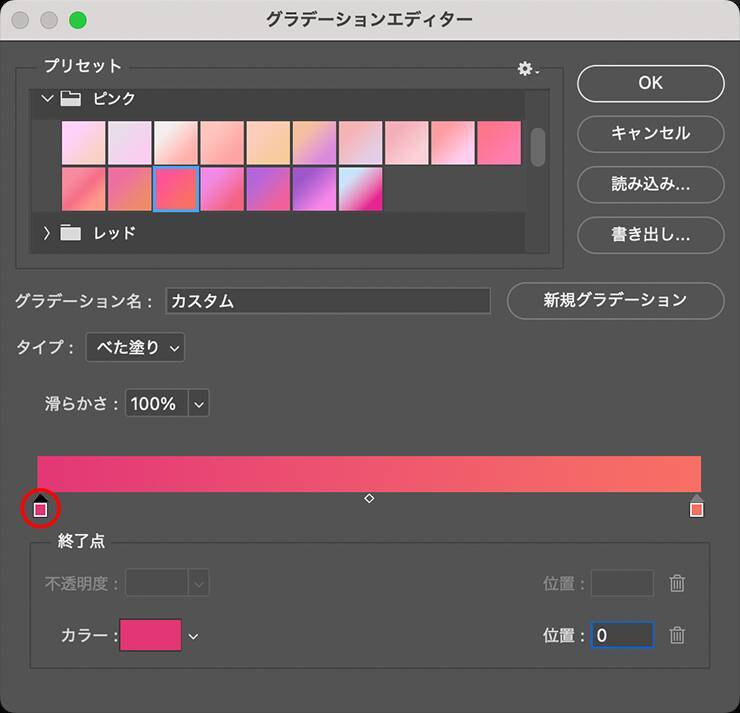Viewport: 740px width, 713px height.
Task: Click the グラデーション名 text field
Action: click(x=328, y=301)
